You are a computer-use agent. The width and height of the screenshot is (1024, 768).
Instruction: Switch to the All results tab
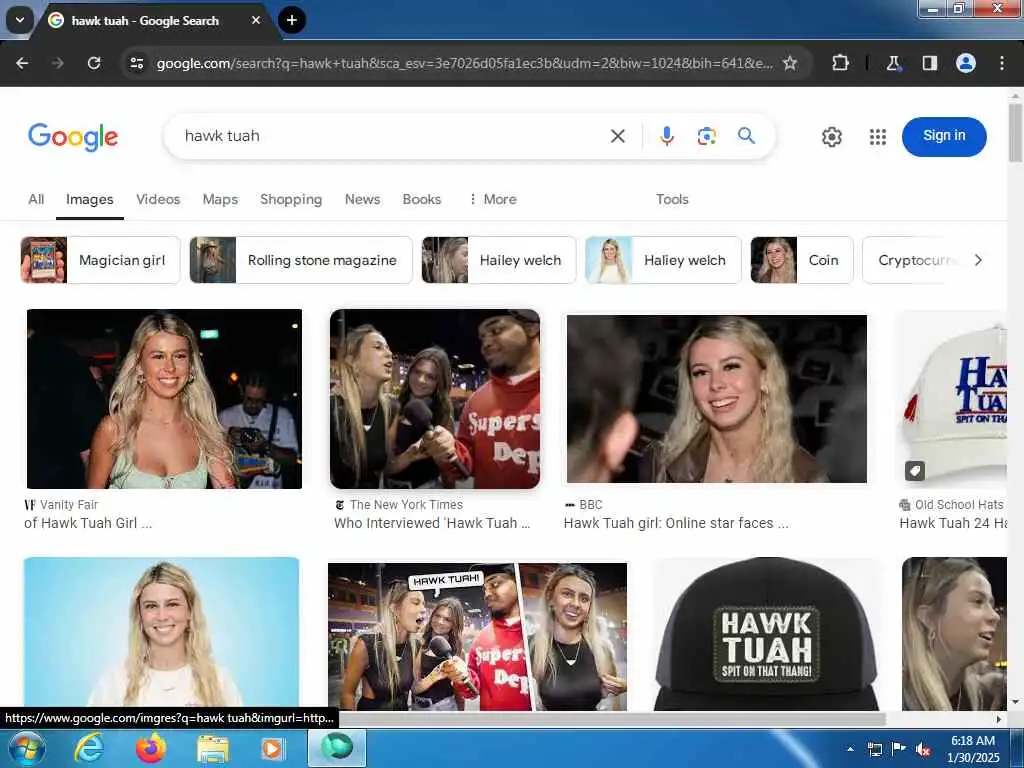click(36, 199)
